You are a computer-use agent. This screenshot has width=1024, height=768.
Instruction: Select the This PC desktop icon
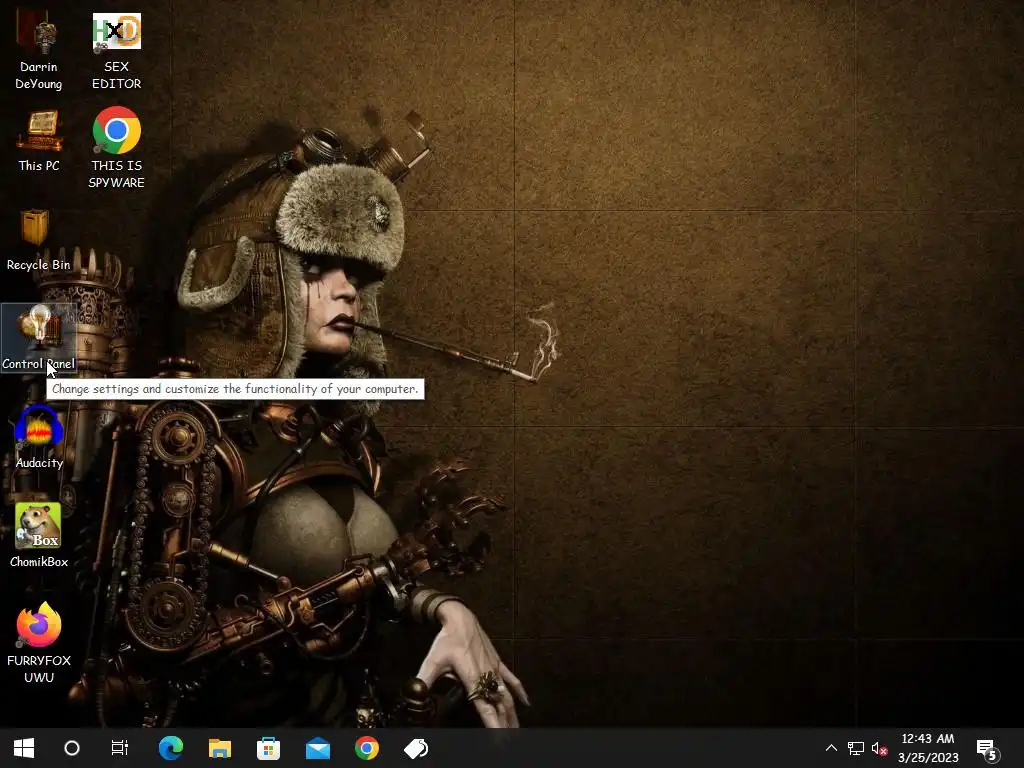pos(39,140)
